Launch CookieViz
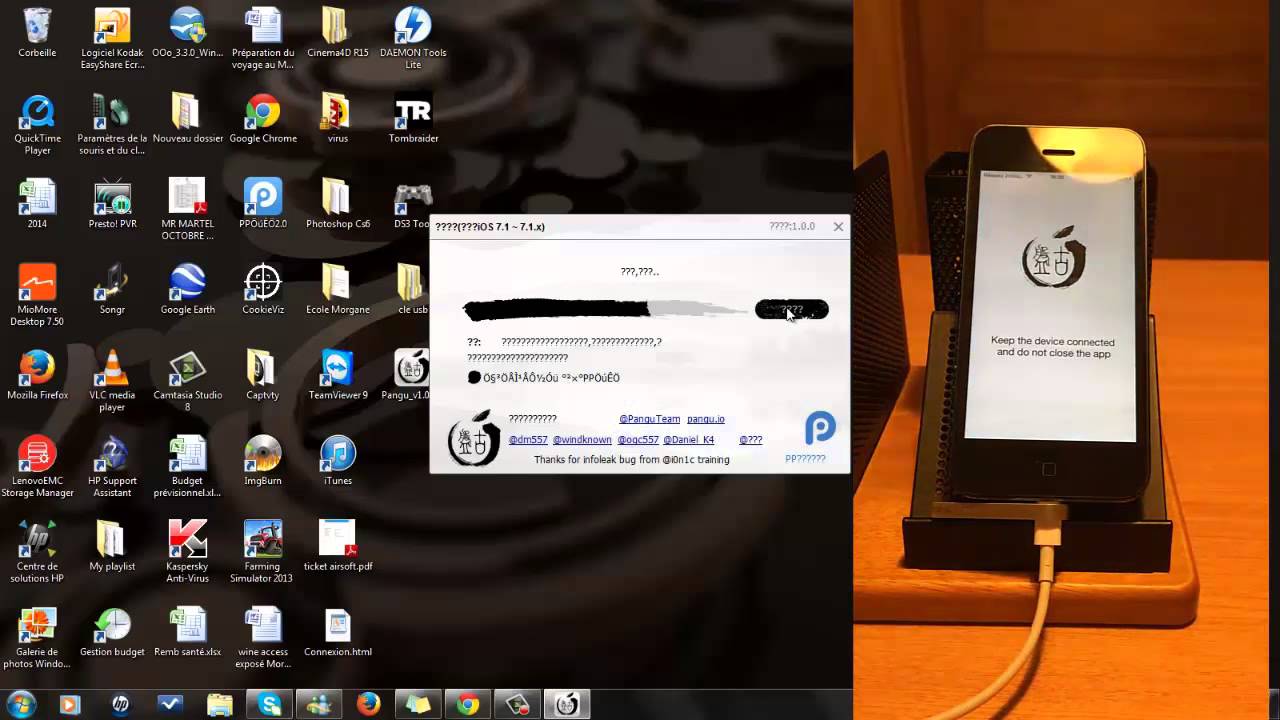Image resolution: width=1280 pixels, height=720 pixels. pyautogui.click(x=263, y=290)
